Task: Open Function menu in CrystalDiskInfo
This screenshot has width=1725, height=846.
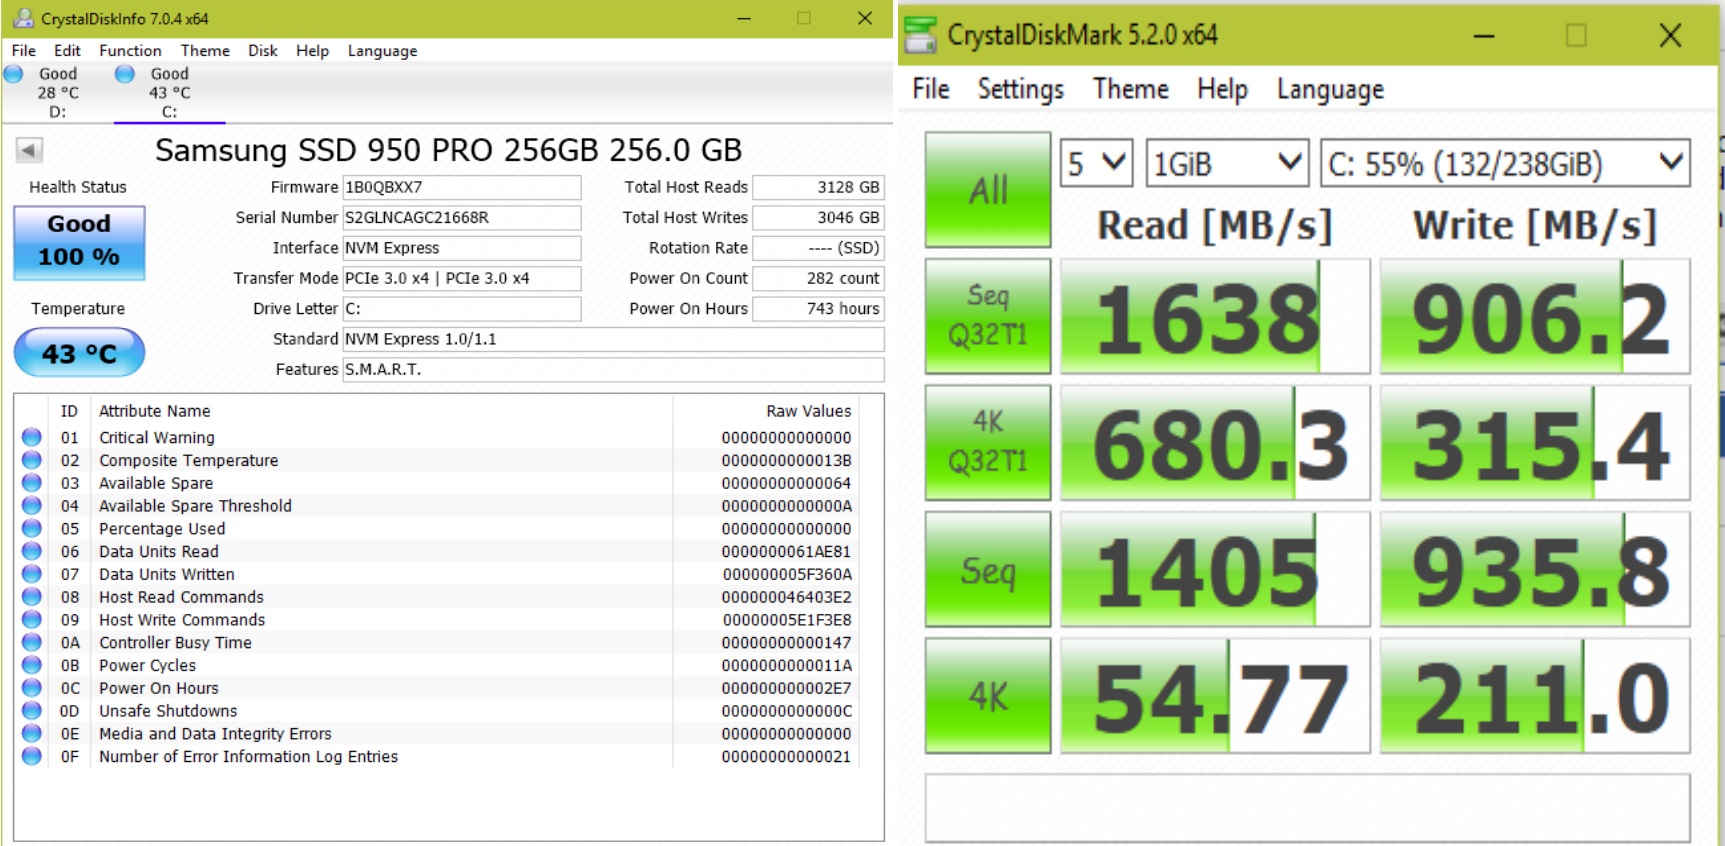Action: (x=130, y=50)
